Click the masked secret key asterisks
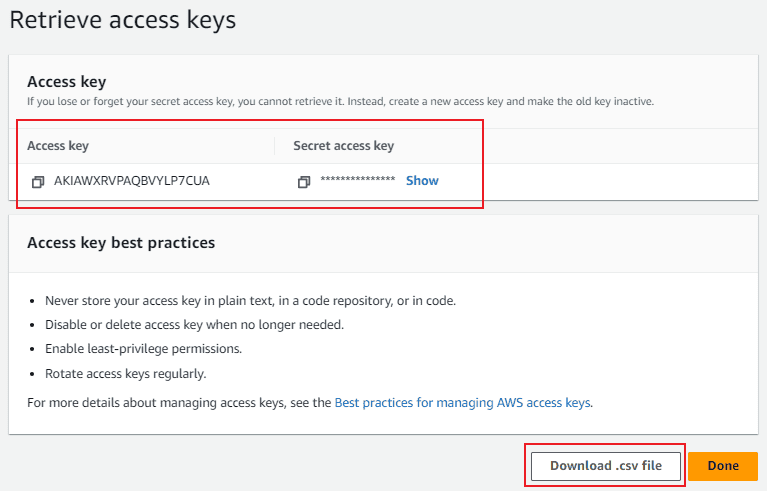 (358, 179)
